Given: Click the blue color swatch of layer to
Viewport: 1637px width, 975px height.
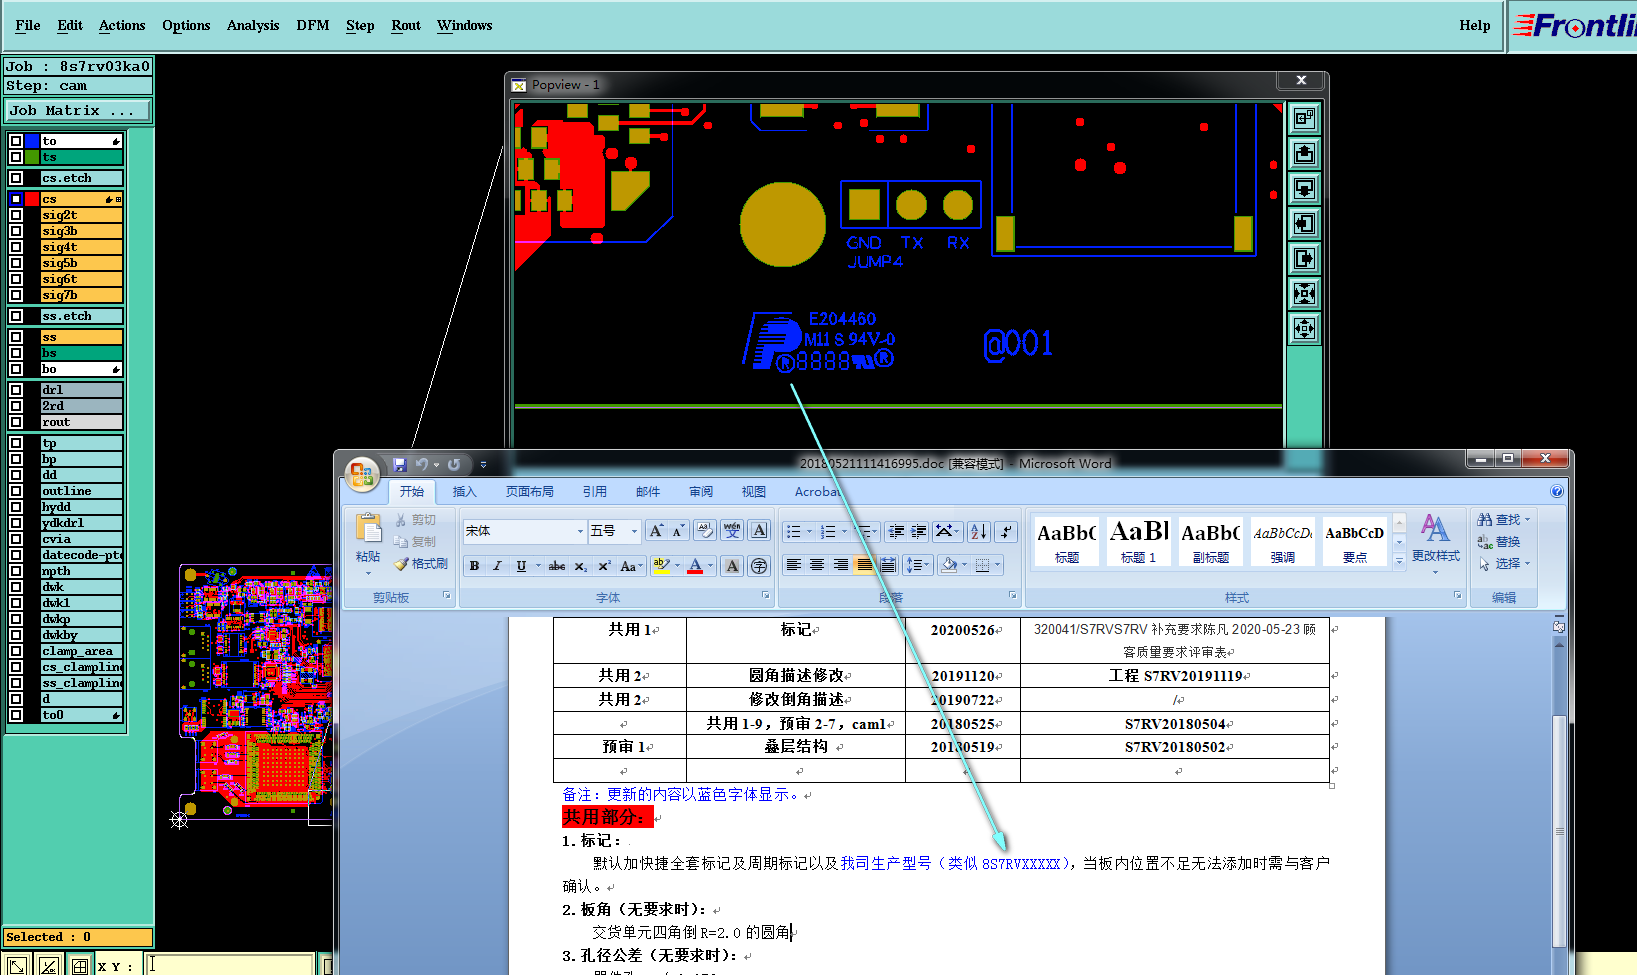Looking at the screenshot, I should [32, 141].
